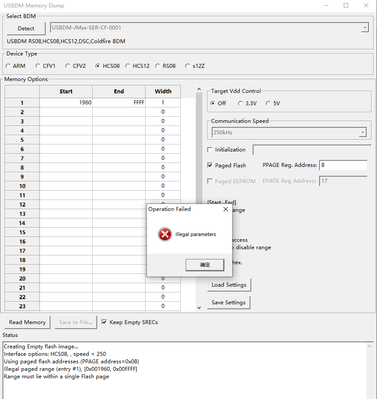Select the HCS12 device type
377x399 pixels.
pyautogui.click(x=138, y=66)
